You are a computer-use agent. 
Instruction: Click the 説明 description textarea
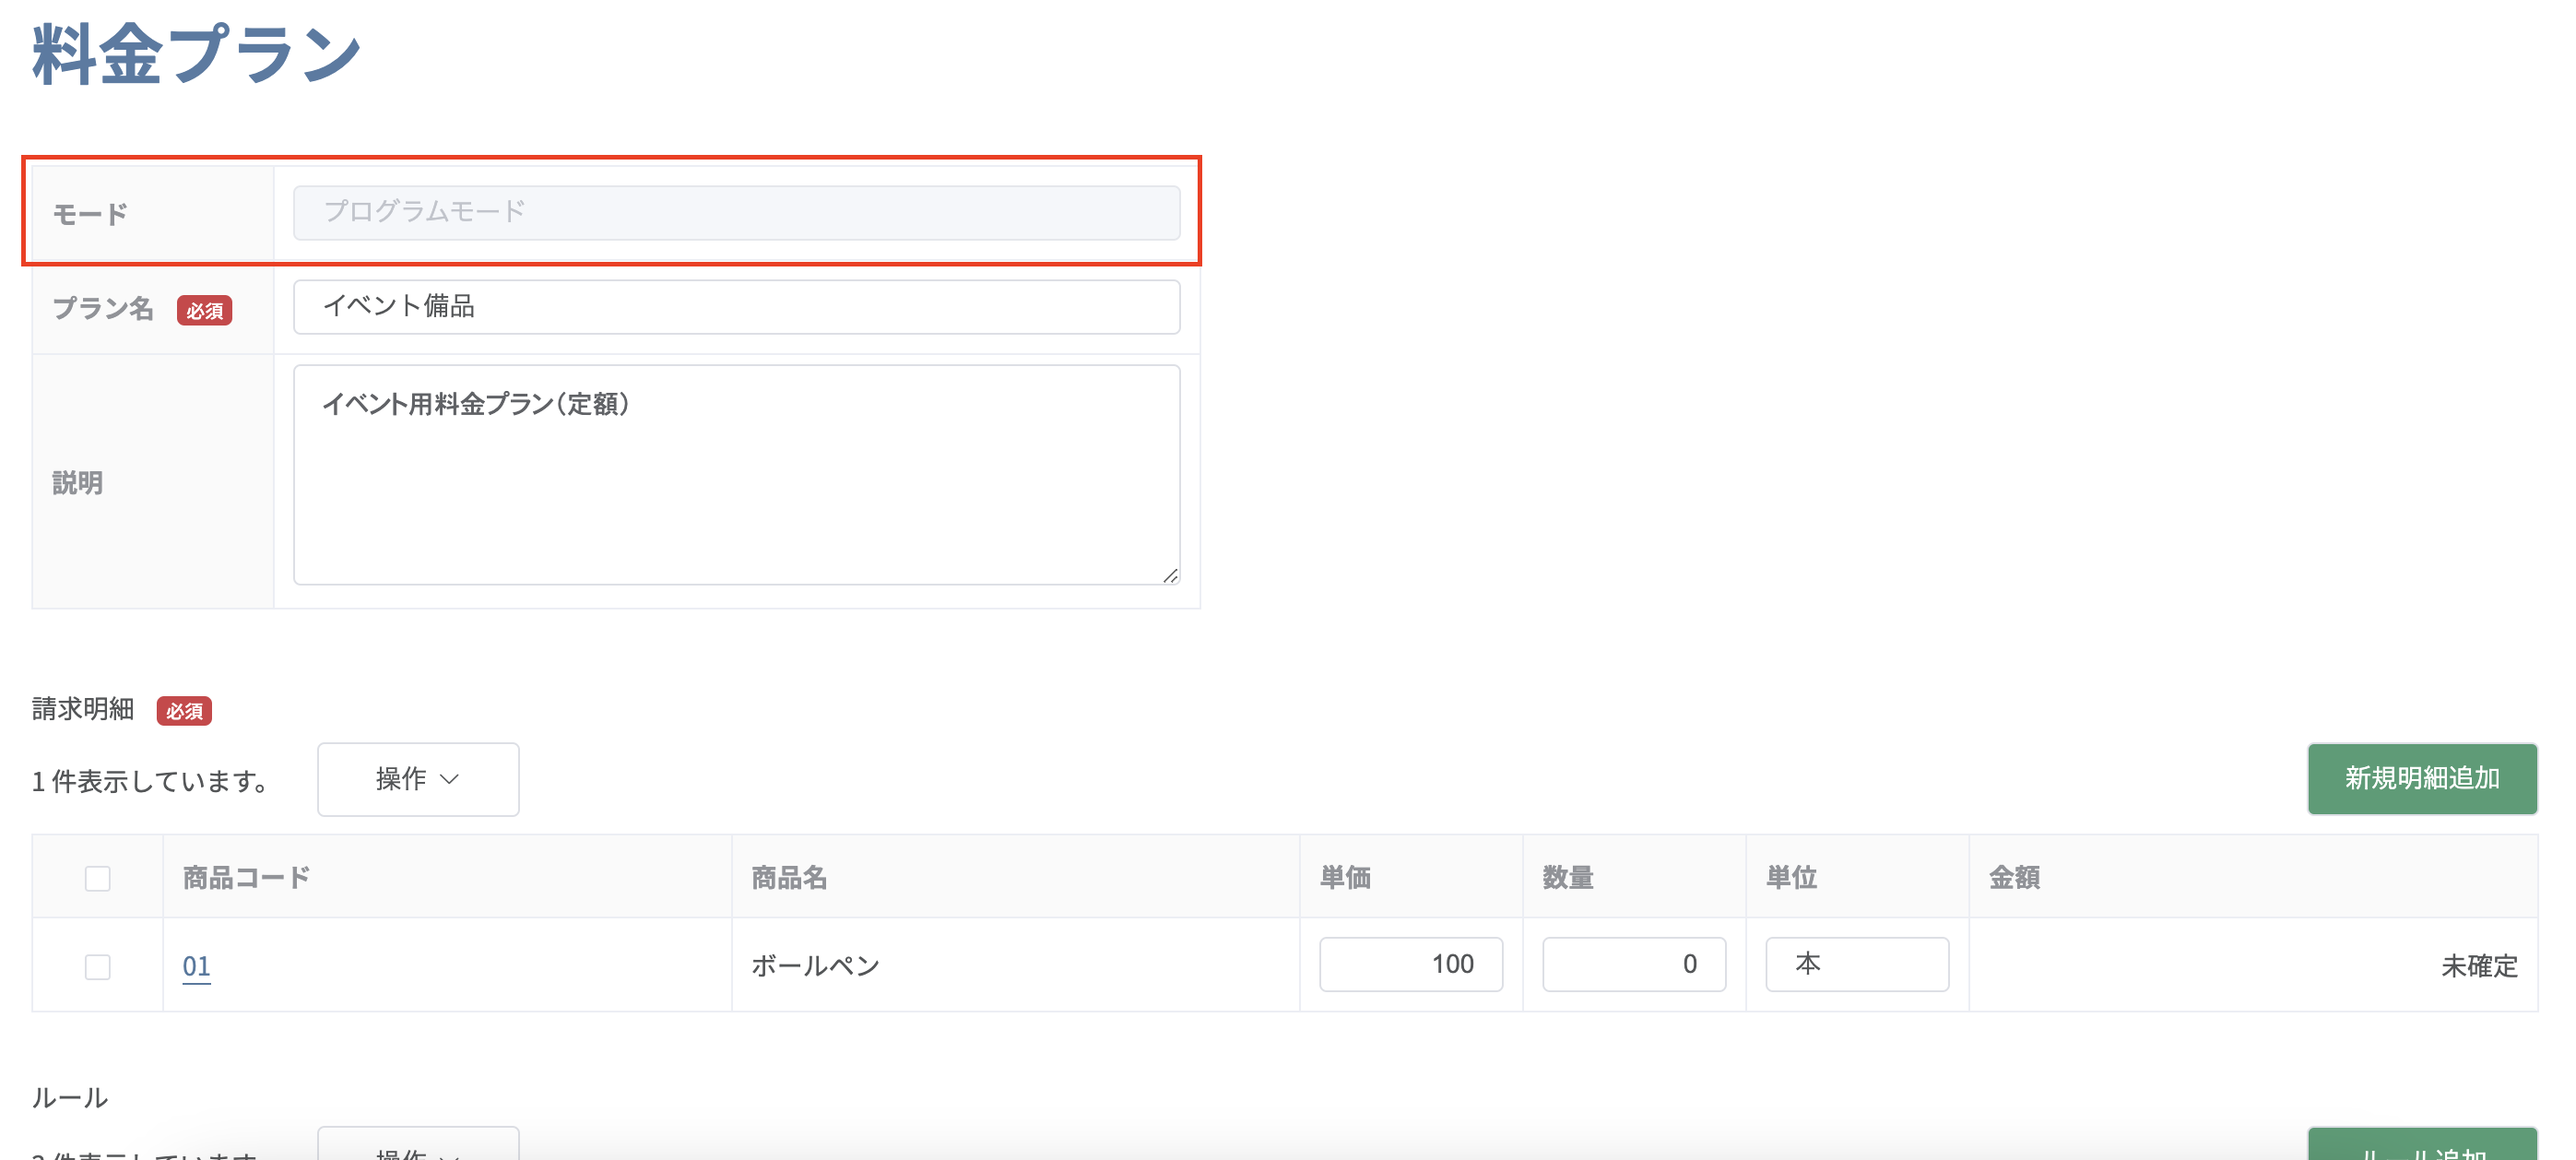736,474
